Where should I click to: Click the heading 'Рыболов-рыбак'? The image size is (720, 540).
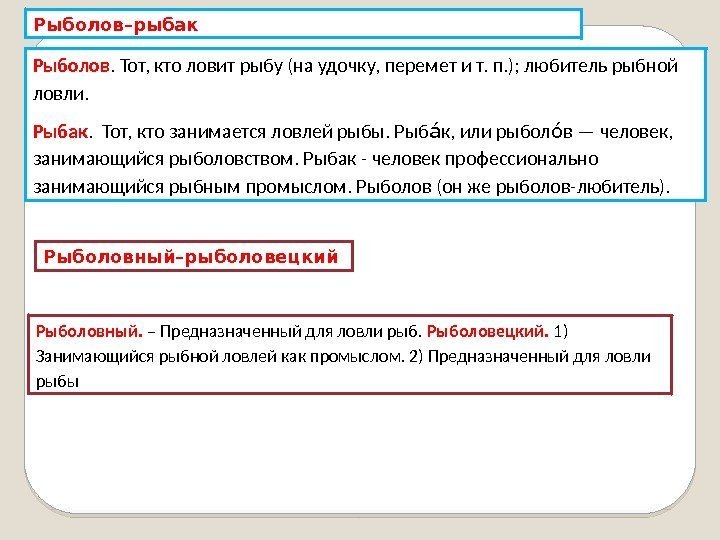[116, 24]
